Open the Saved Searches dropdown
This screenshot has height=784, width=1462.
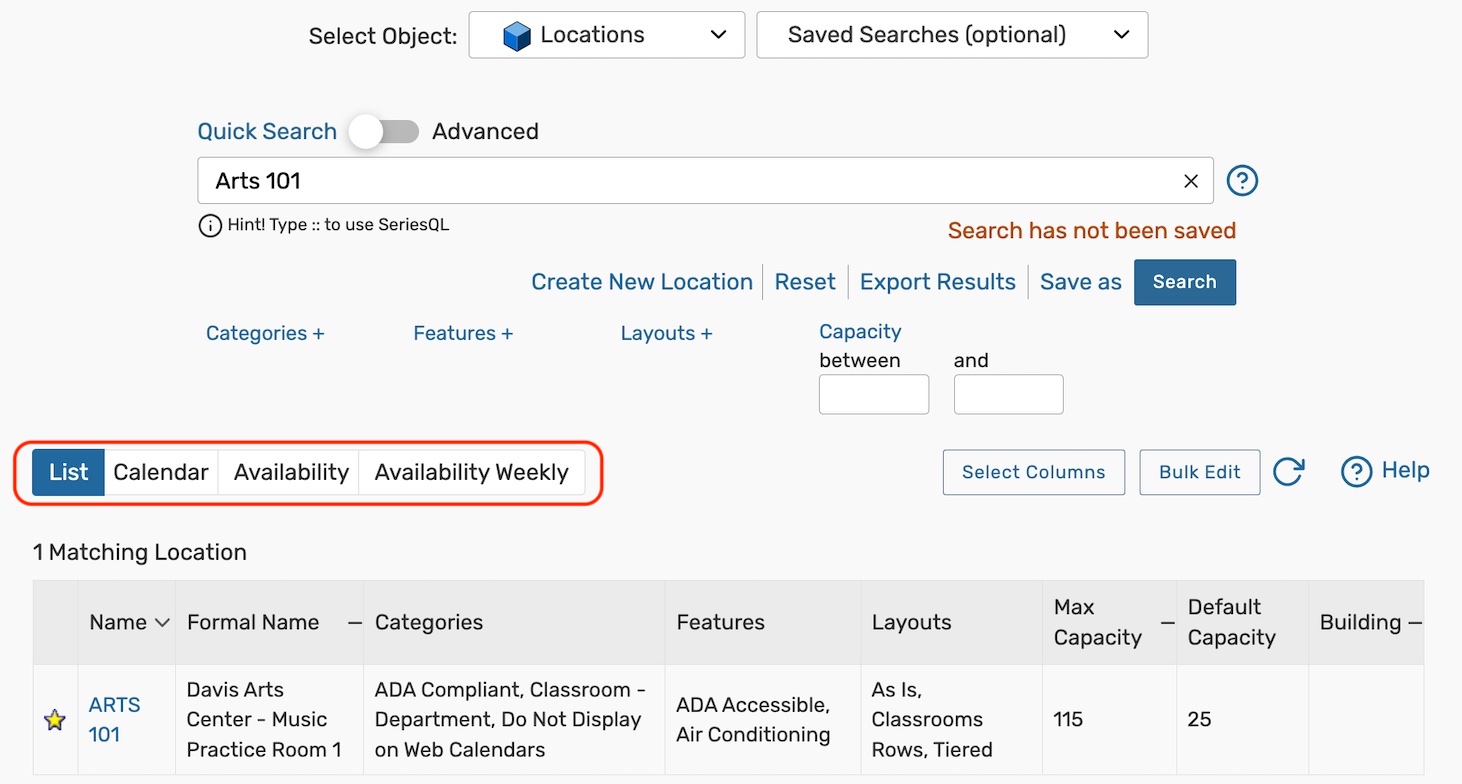pos(952,36)
